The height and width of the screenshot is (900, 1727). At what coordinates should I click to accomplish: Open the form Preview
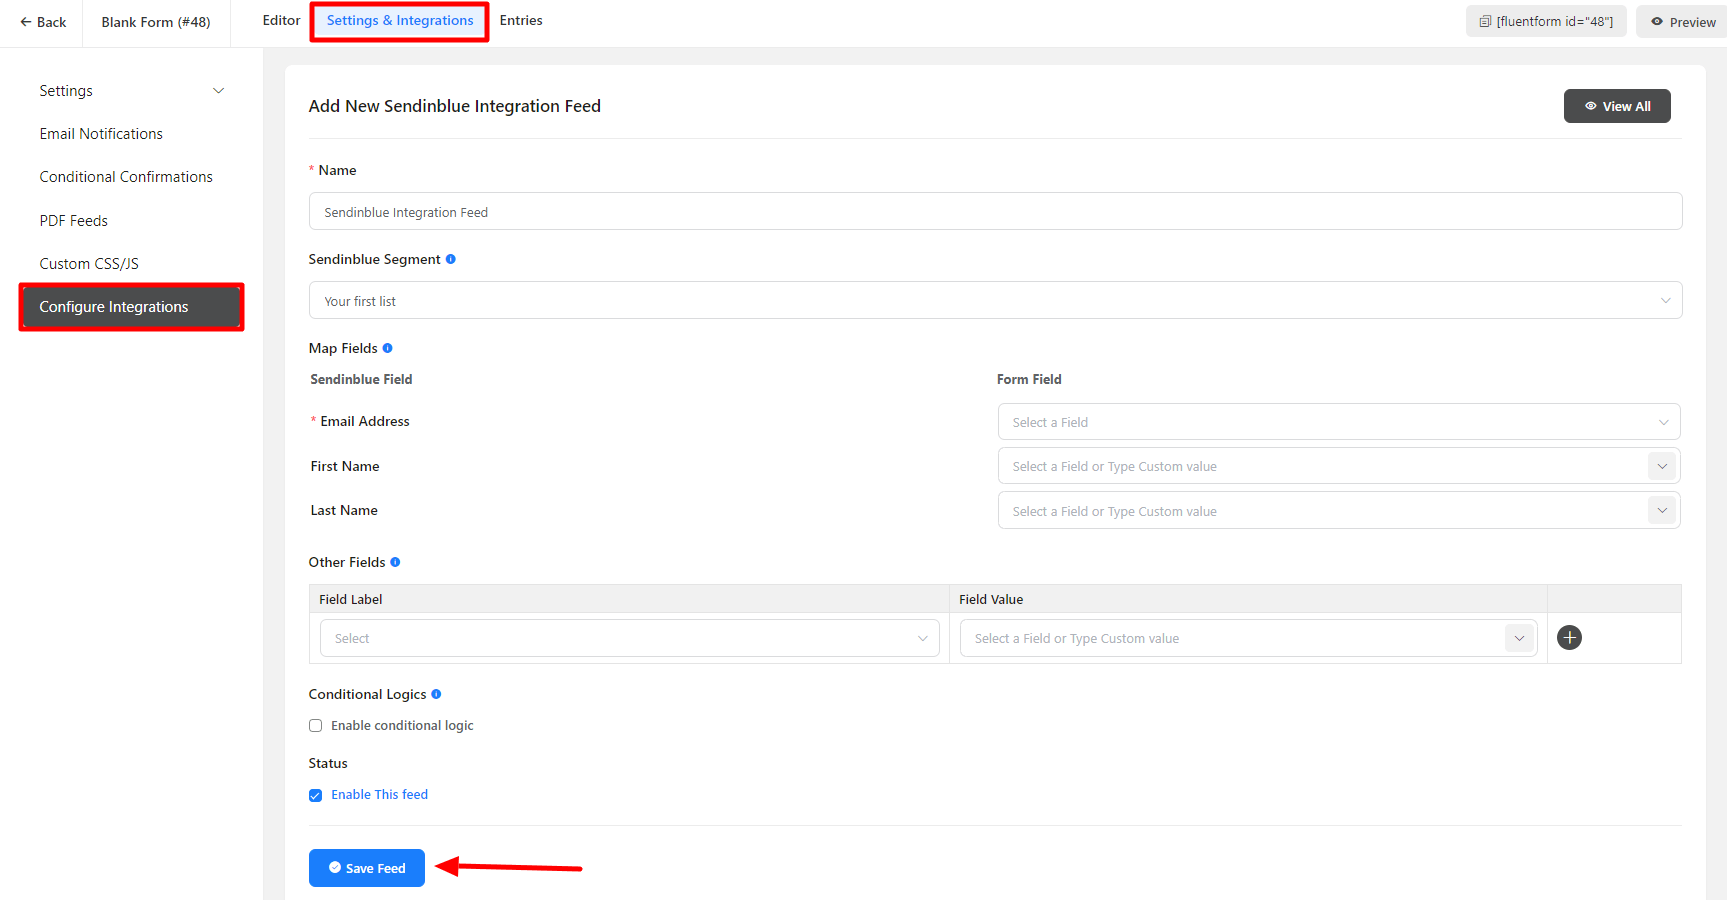pyautogui.click(x=1683, y=22)
